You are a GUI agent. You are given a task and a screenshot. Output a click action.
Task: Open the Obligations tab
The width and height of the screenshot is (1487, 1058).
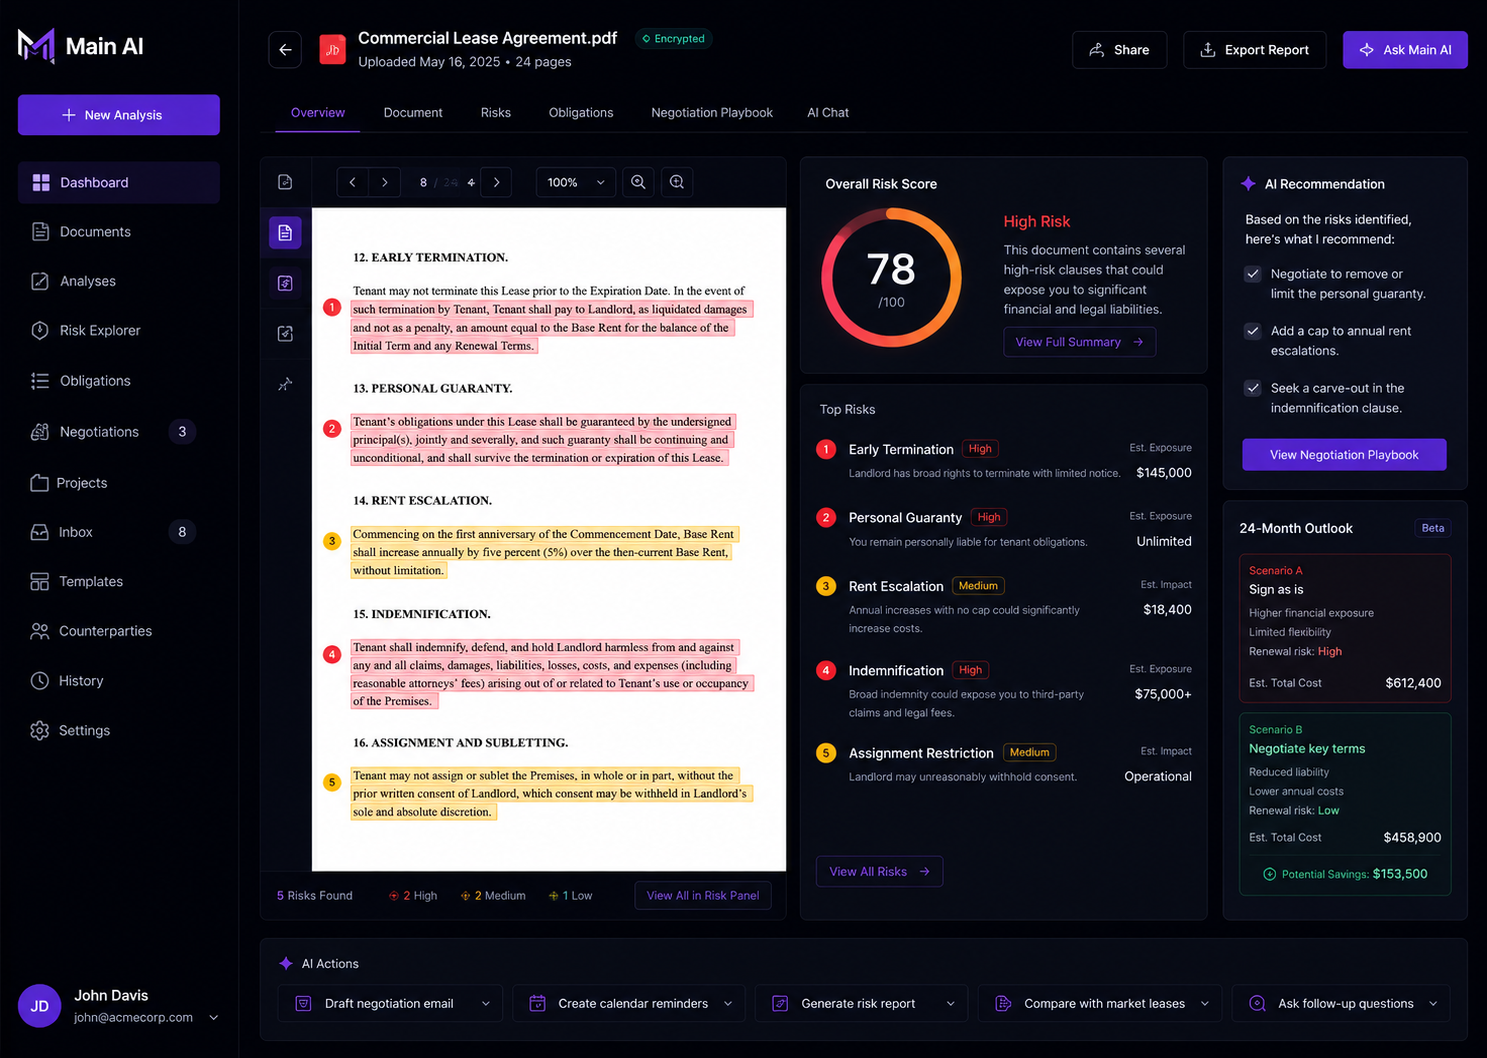click(581, 113)
